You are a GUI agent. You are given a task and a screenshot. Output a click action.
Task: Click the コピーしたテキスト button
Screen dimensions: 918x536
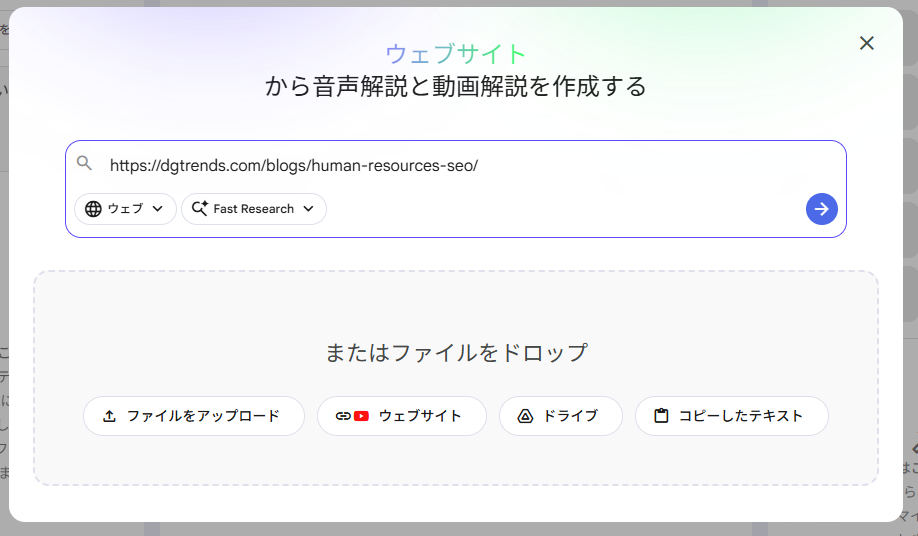(731, 416)
